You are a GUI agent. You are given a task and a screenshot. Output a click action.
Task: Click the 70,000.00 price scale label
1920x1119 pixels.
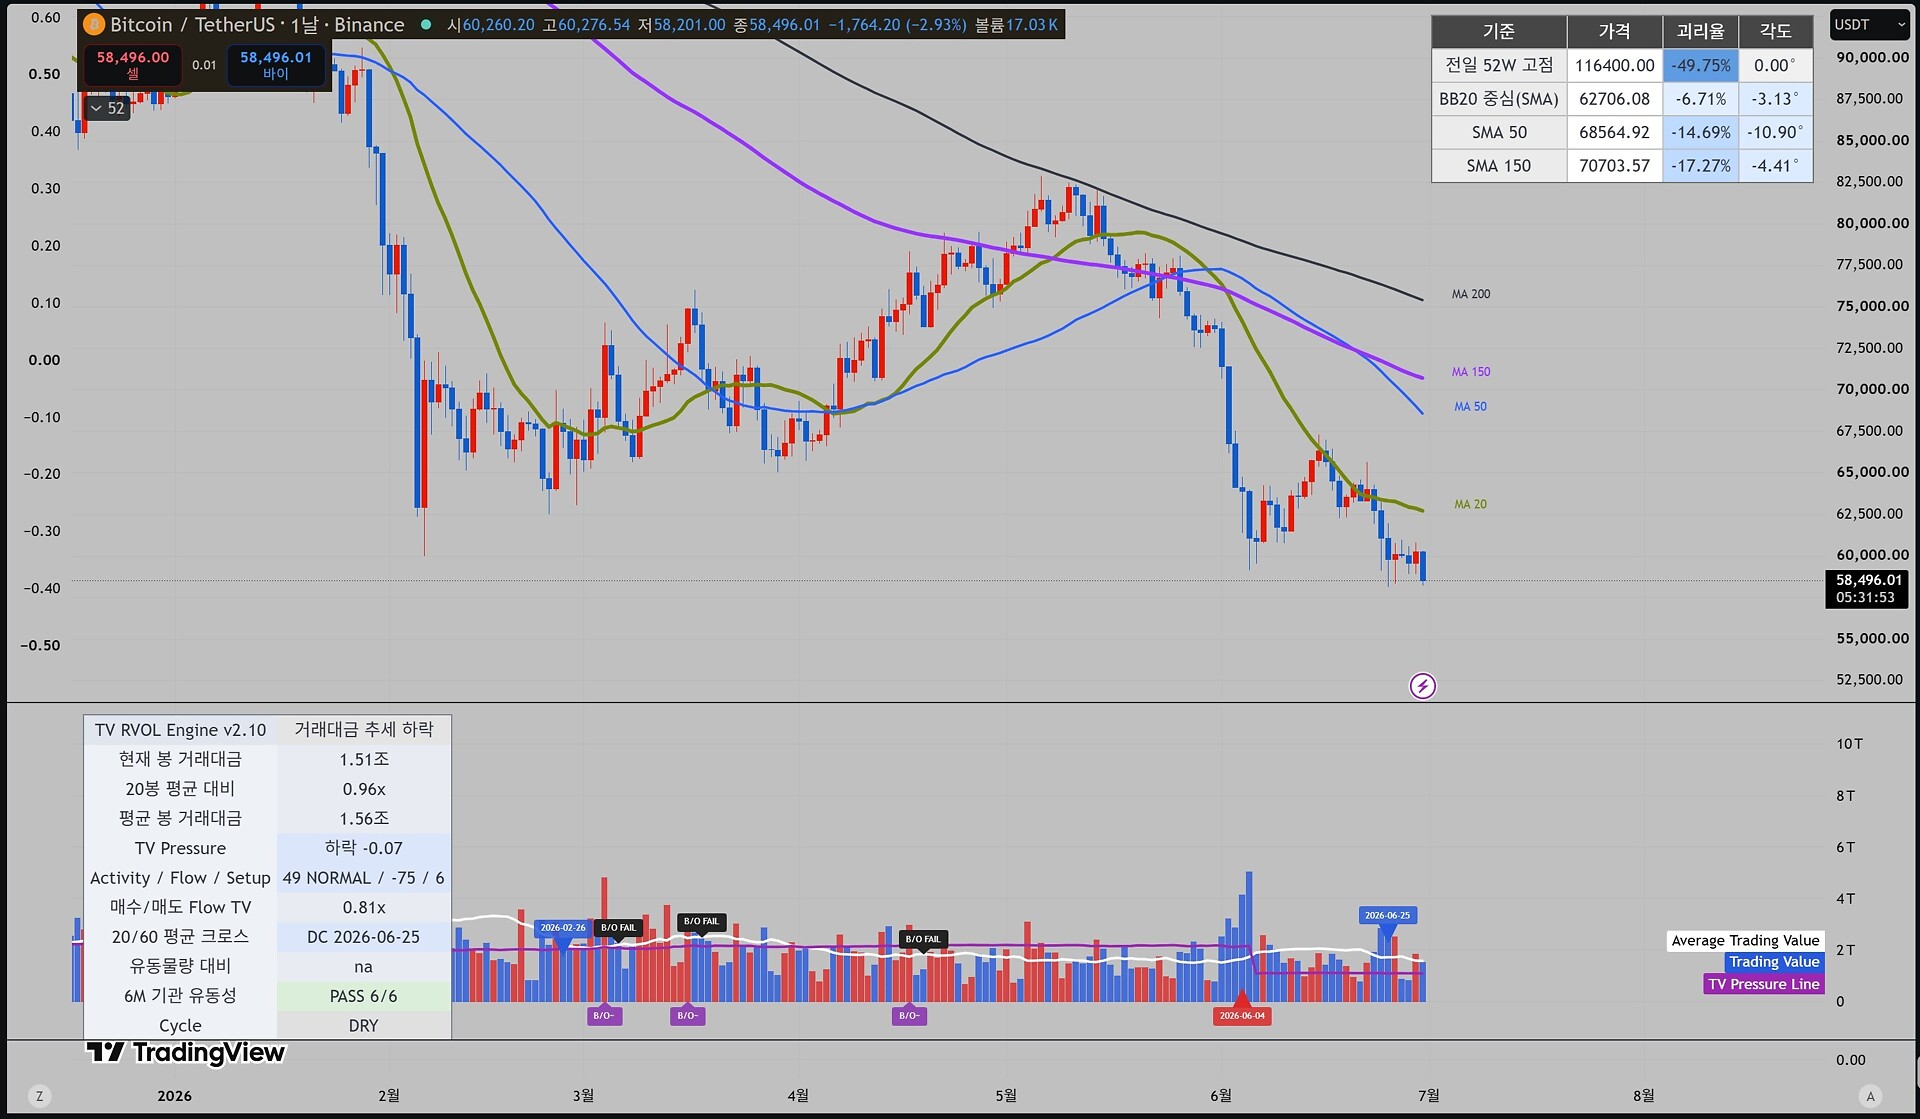1872,389
